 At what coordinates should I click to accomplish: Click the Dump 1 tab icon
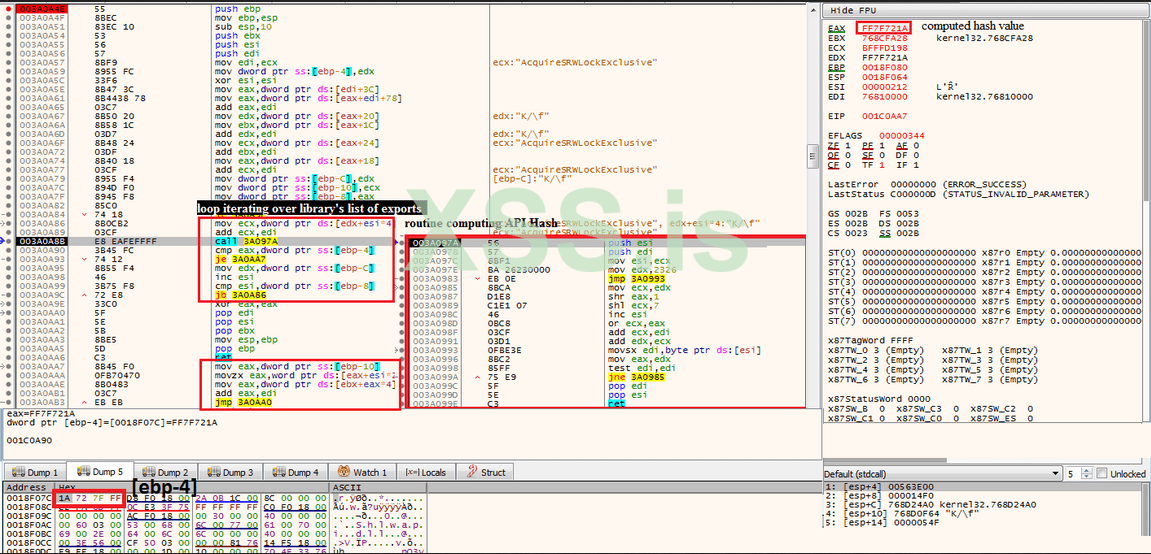(16, 472)
